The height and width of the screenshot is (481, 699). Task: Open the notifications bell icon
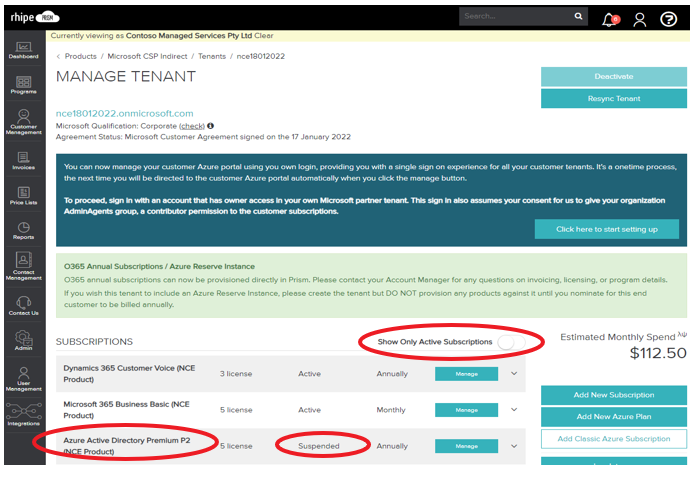(x=610, y=19)
